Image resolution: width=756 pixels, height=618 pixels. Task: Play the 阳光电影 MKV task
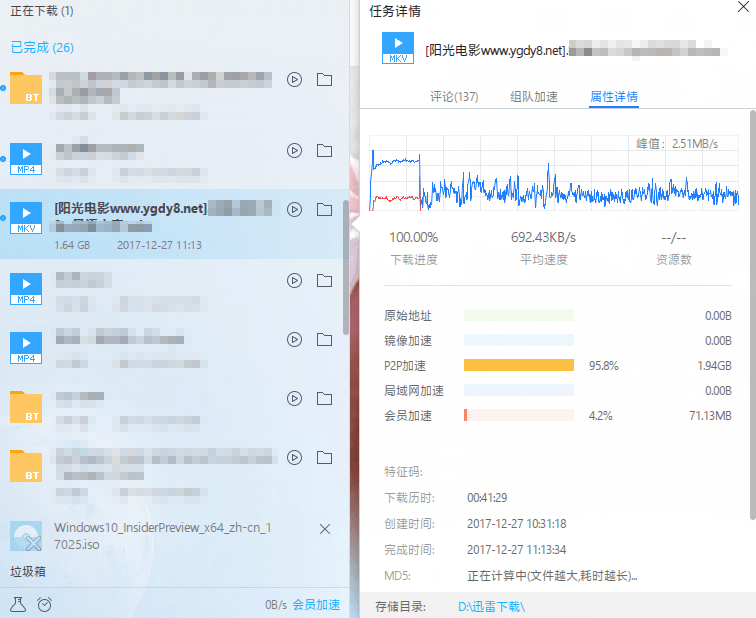294,210
